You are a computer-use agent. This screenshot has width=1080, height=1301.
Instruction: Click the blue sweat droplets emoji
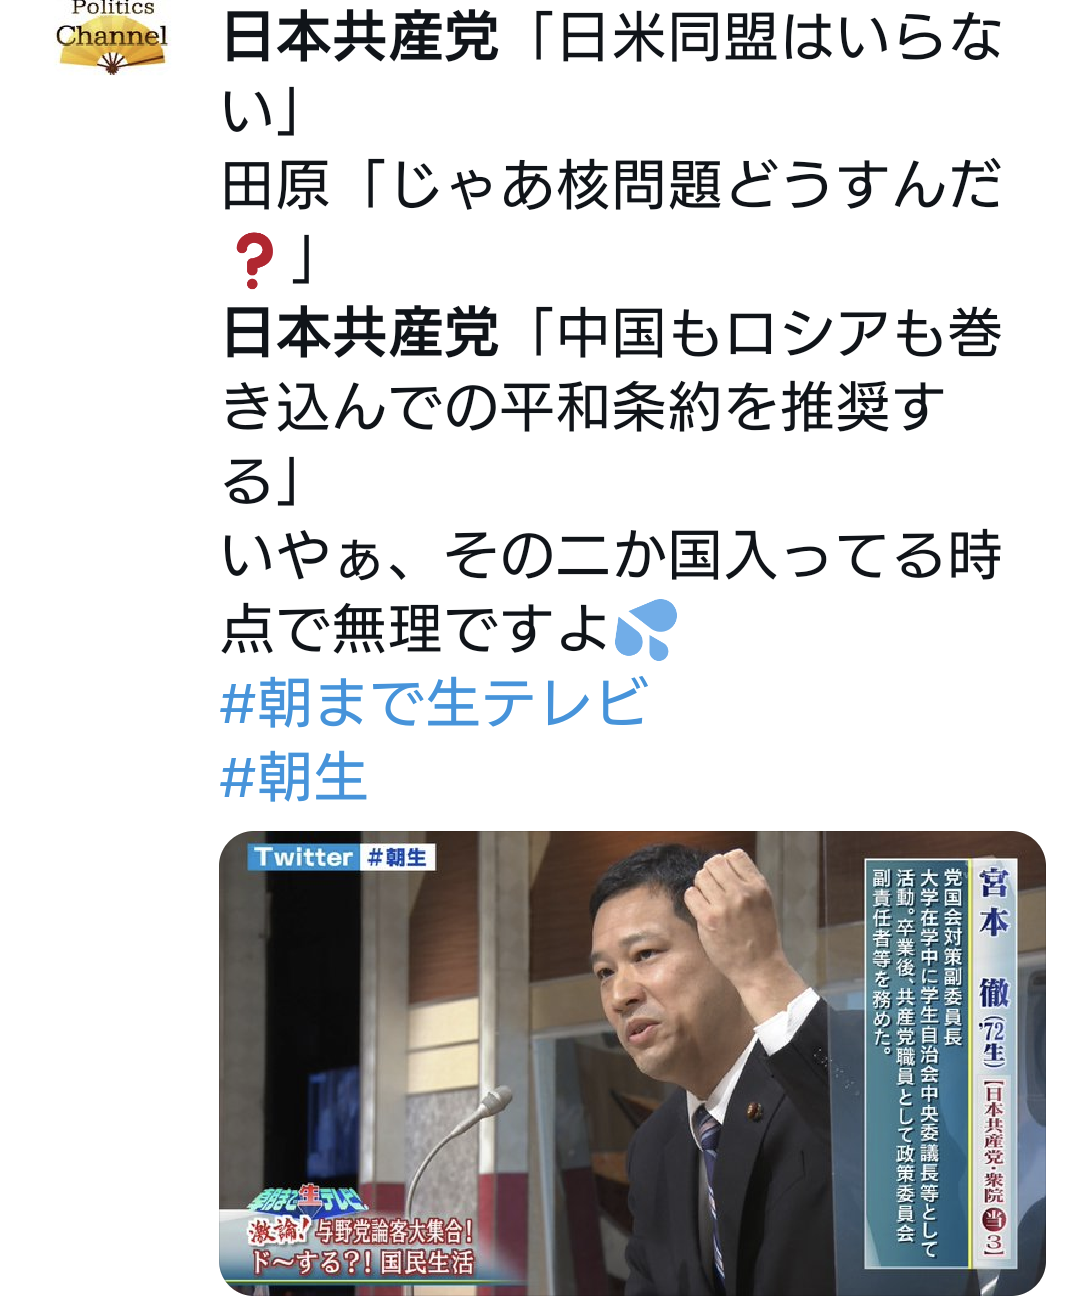pyautogui.click(x=646, y=629)
